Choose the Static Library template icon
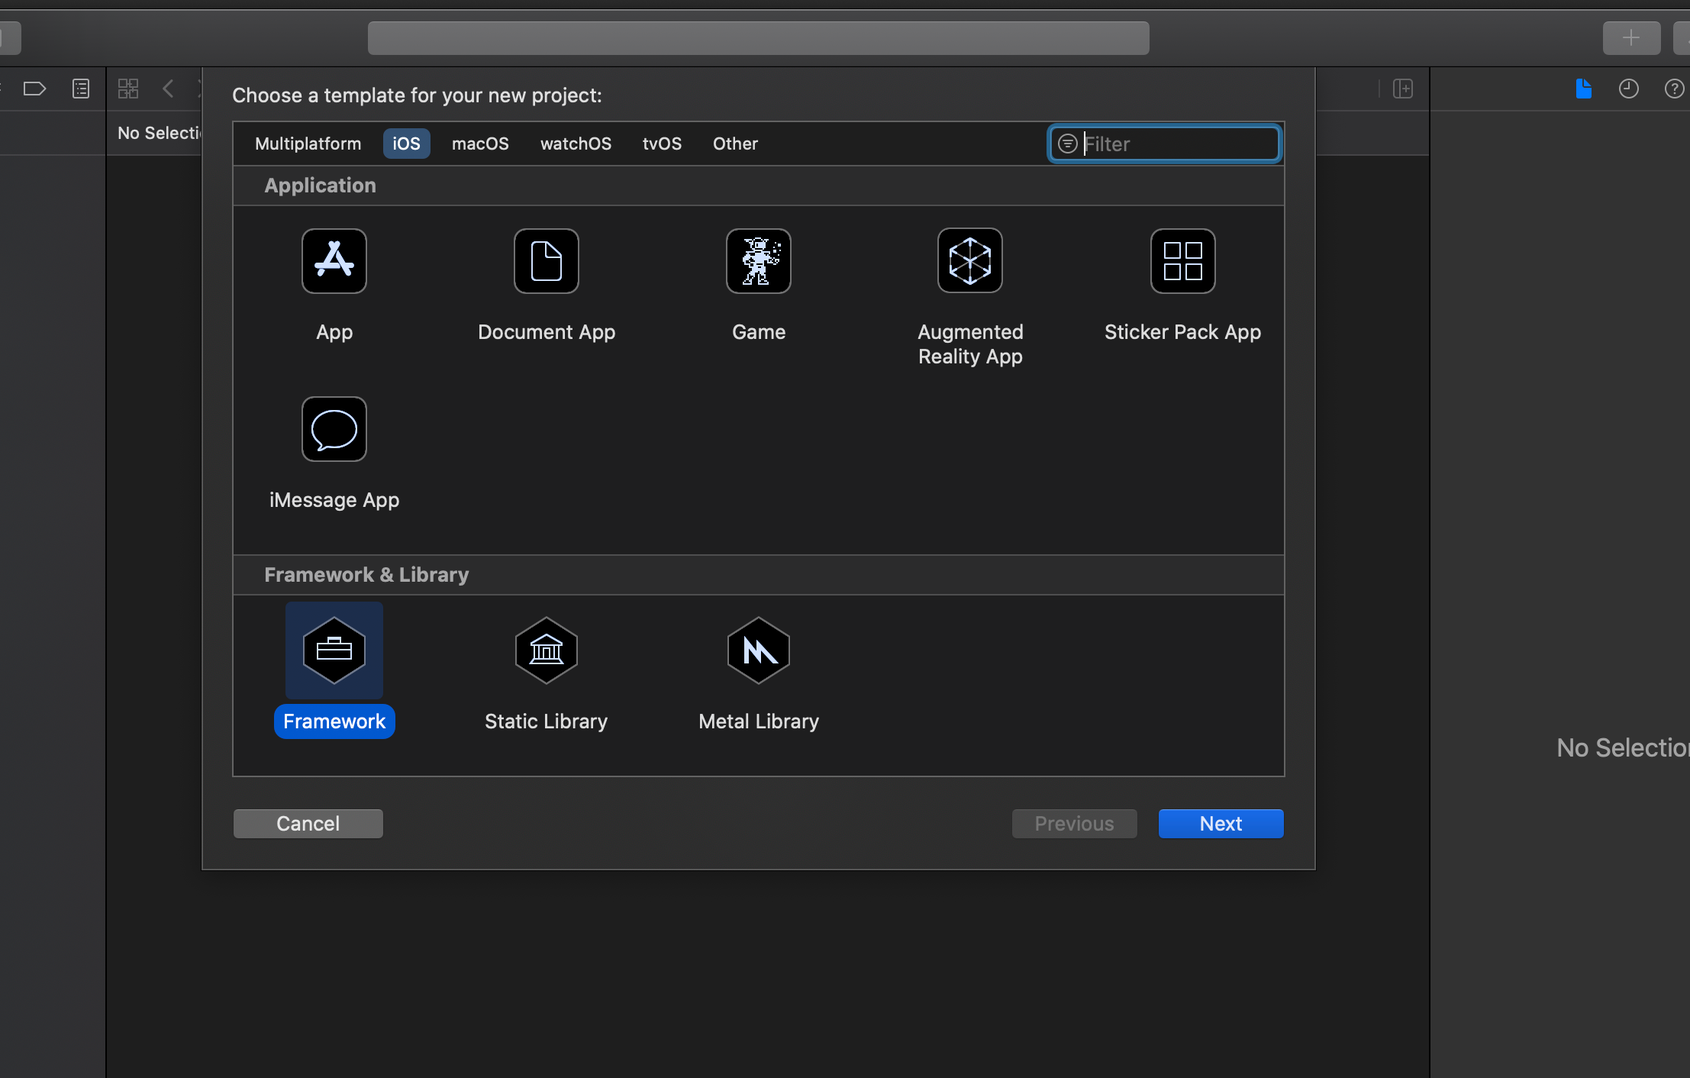Screen dimensions: 1690x1078 pos(546,650)
